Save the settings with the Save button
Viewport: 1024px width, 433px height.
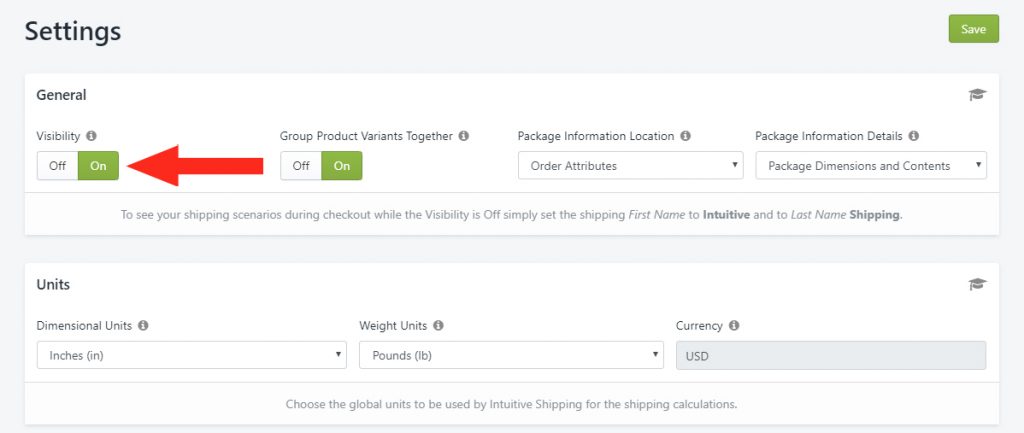(974, 29)
